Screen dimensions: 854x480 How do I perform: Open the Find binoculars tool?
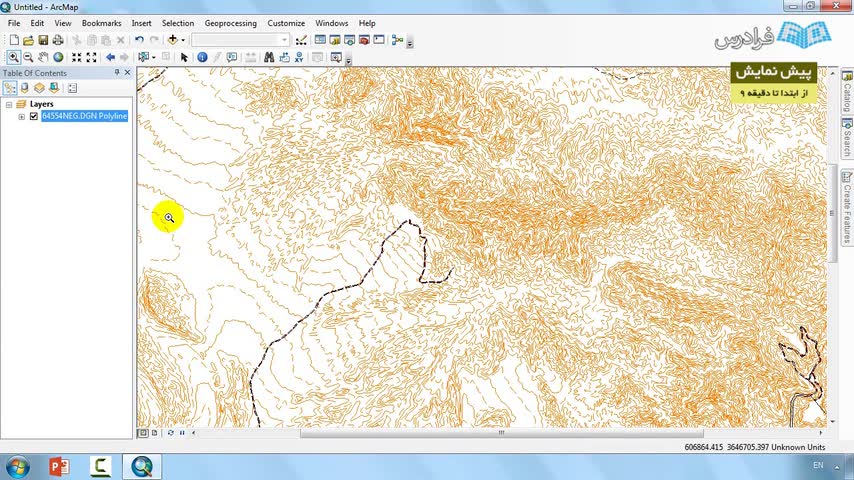point(269,57)
